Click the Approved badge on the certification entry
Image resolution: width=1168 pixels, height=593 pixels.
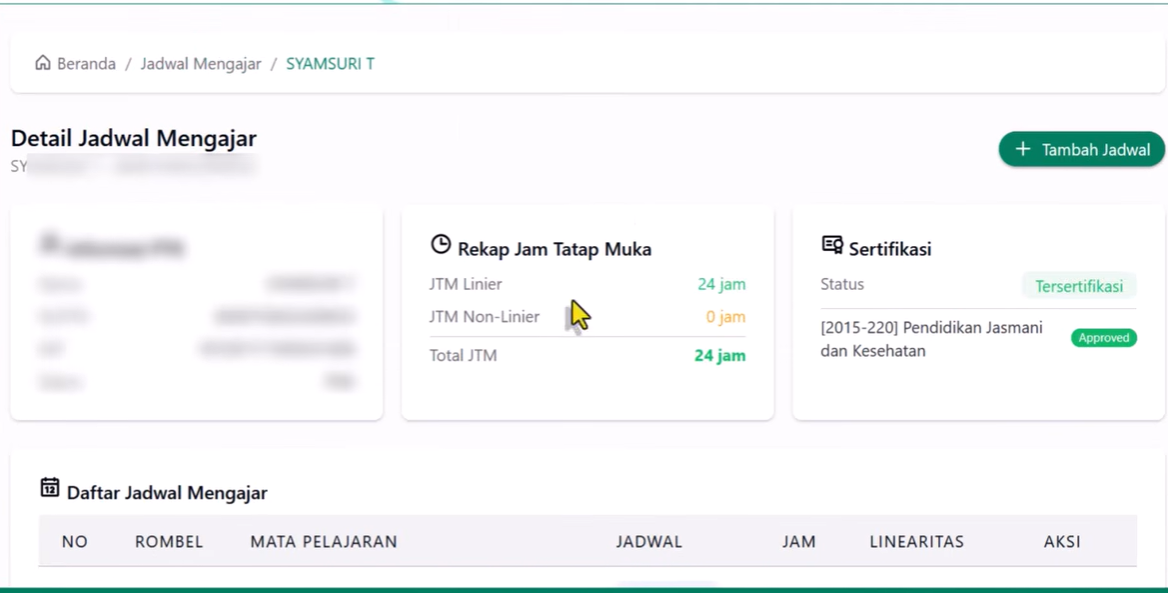[1103, 338]
